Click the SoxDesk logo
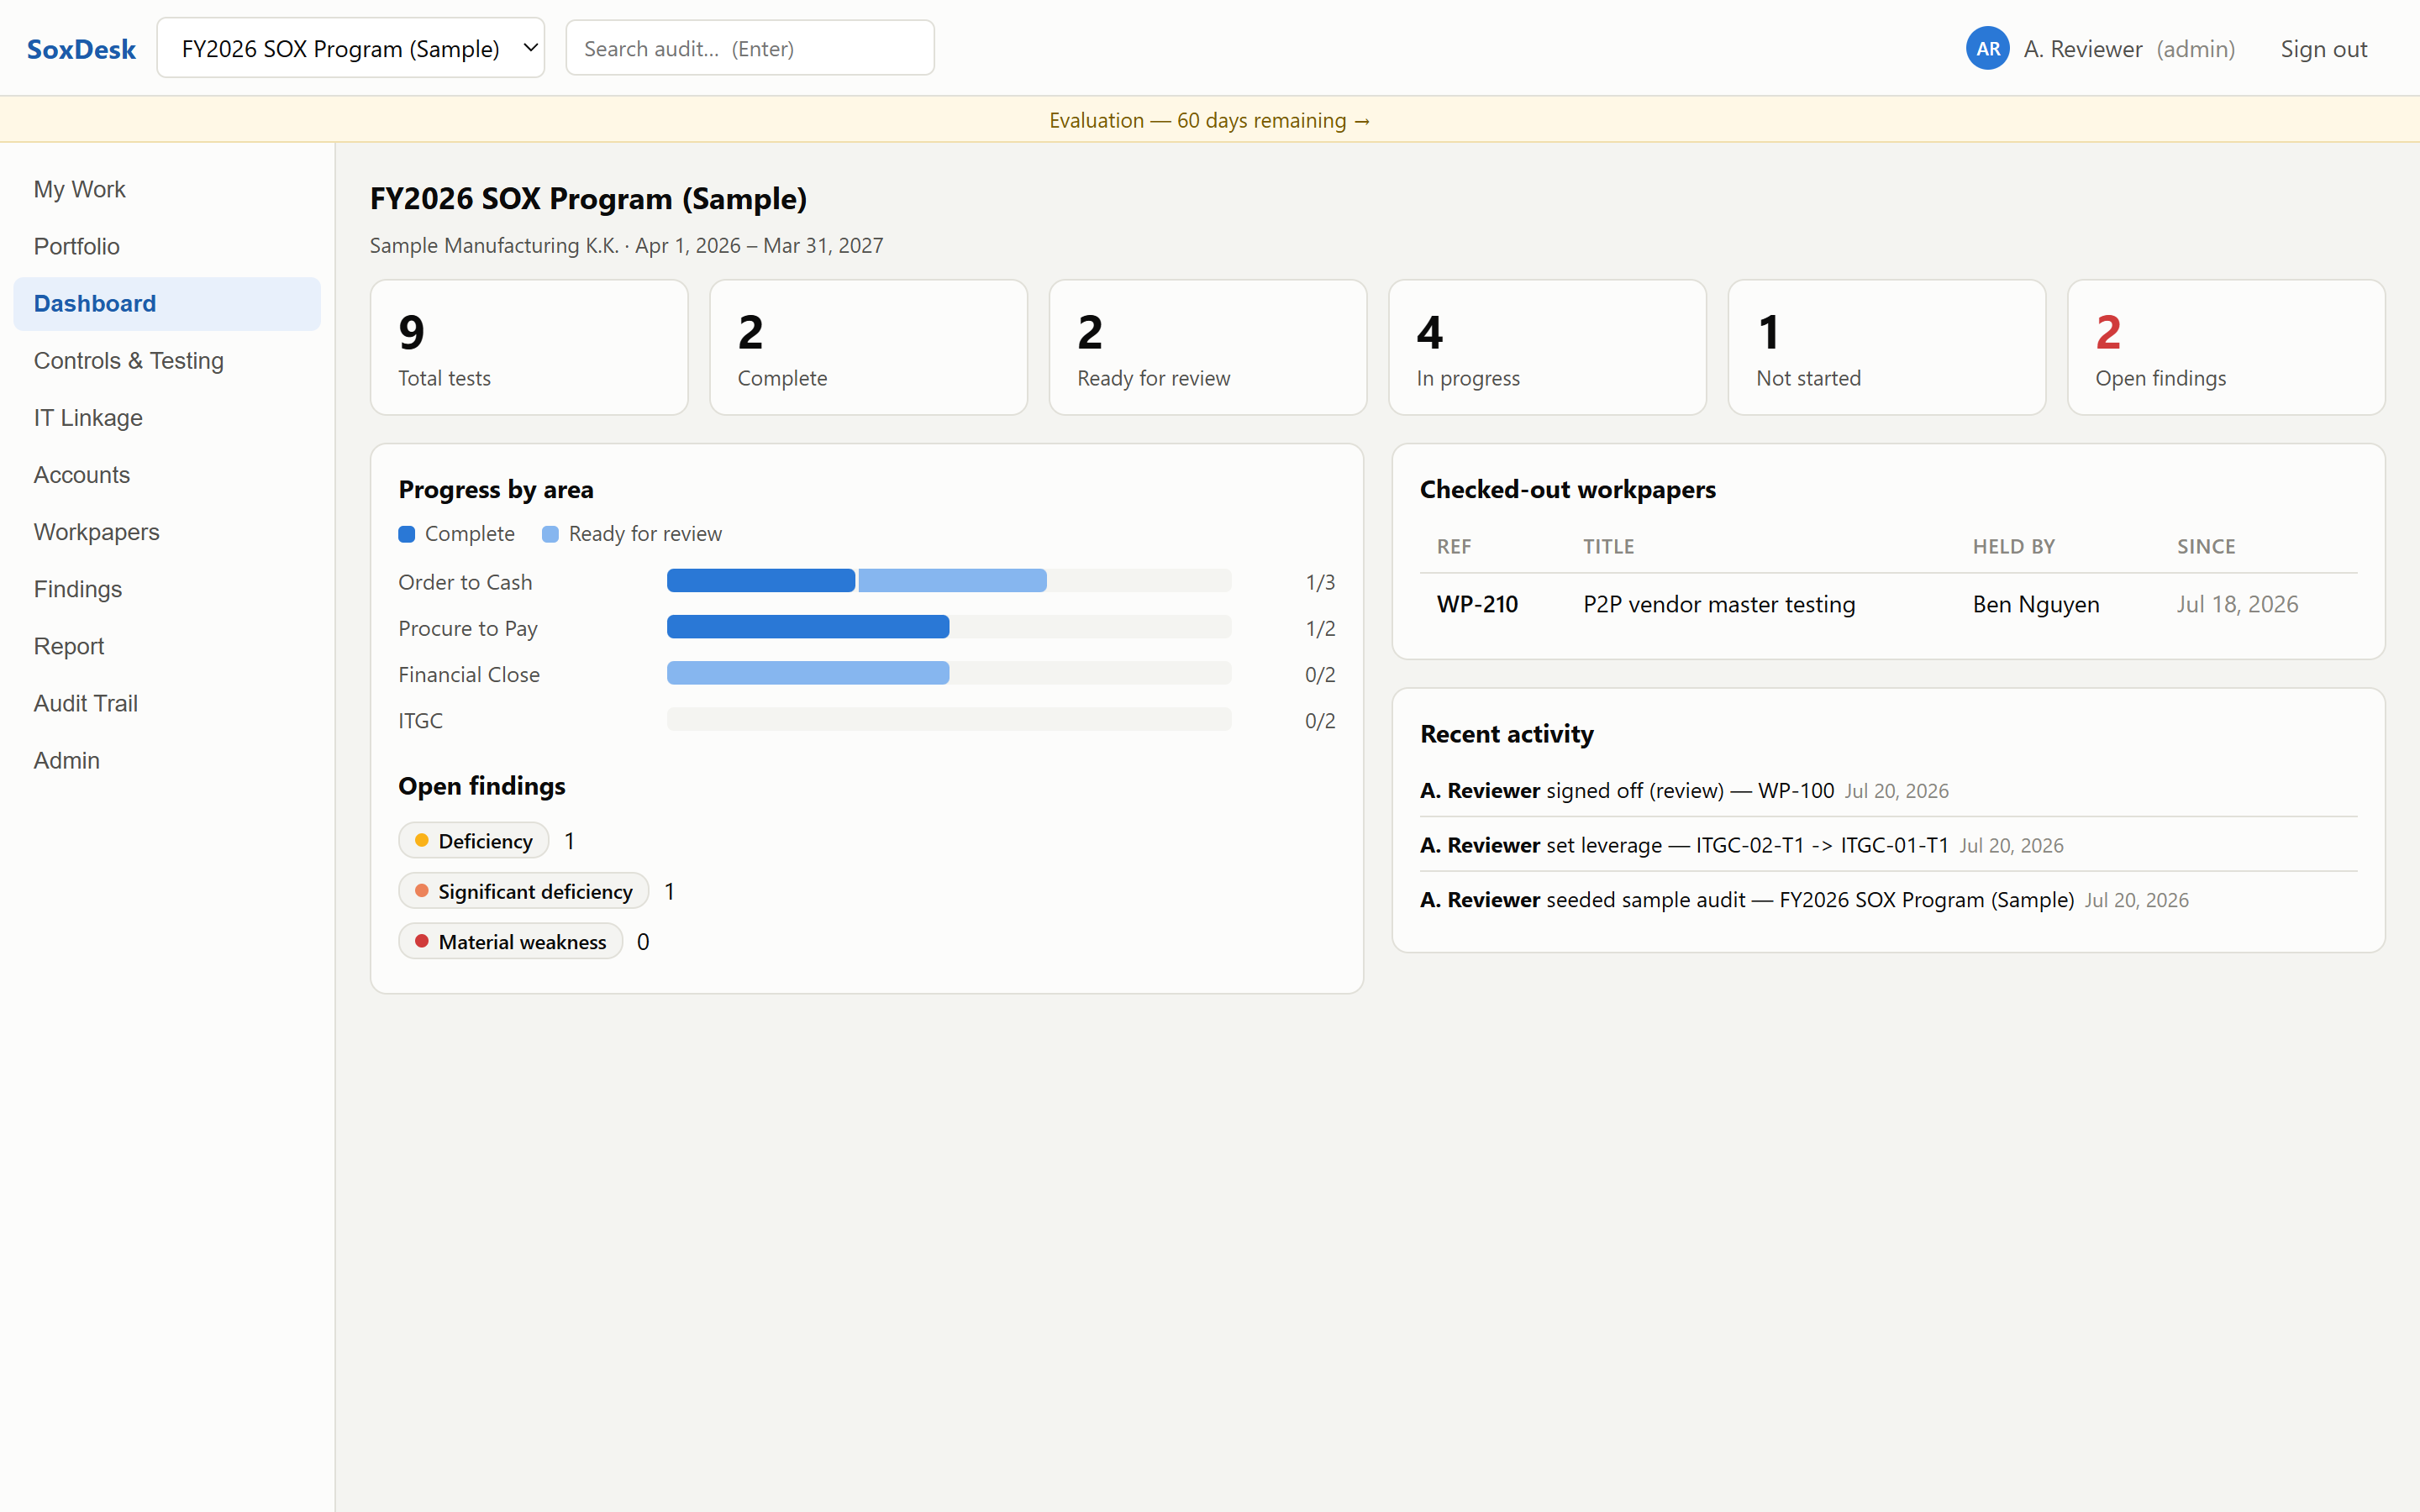 click(x=81, y=49)
